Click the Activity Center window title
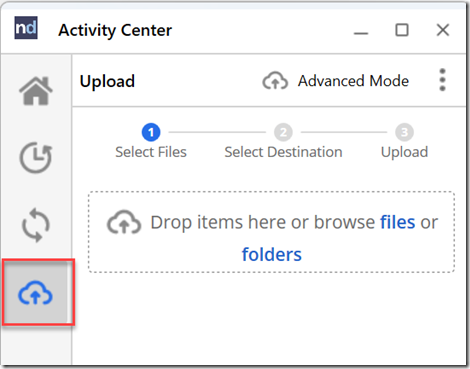The width and height of the screenshot is (470, 369). [115, 31]
